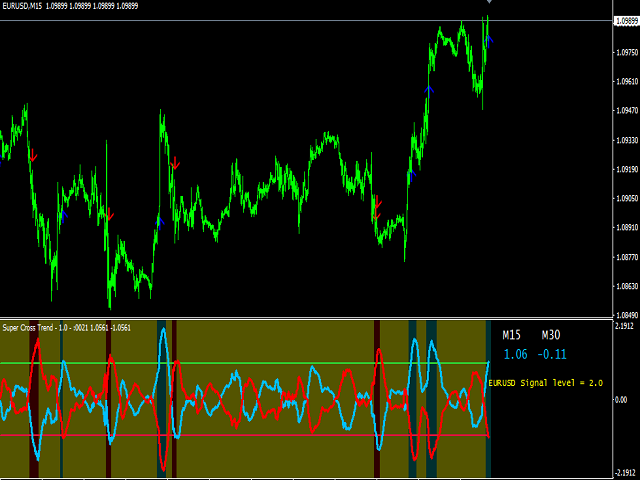Click the 1.08630 price scale label
This screenshot has width=640, height=480.
627,286
